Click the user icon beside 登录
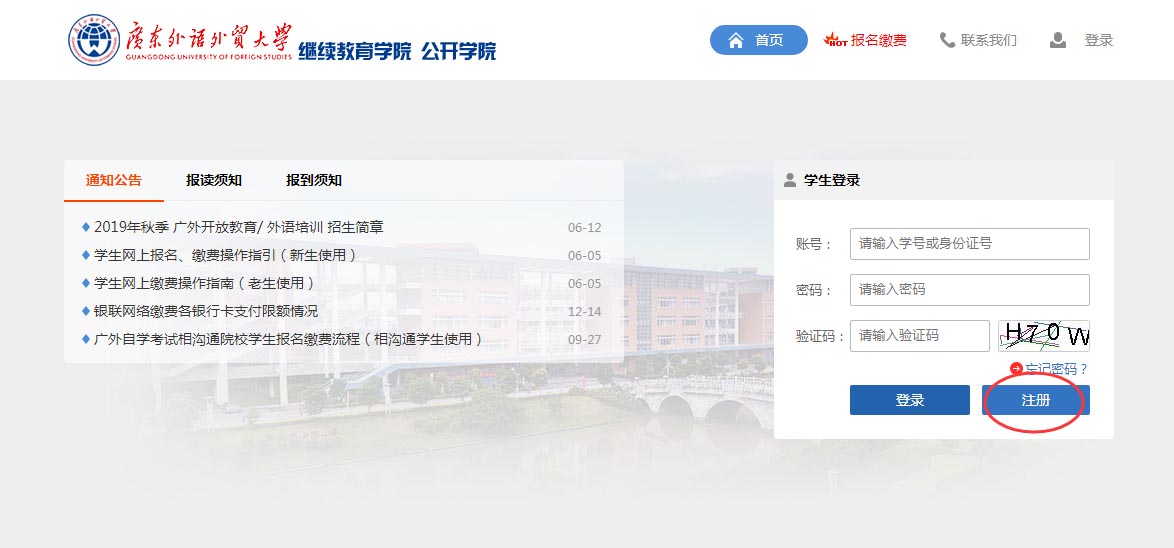 [1058, 41]
